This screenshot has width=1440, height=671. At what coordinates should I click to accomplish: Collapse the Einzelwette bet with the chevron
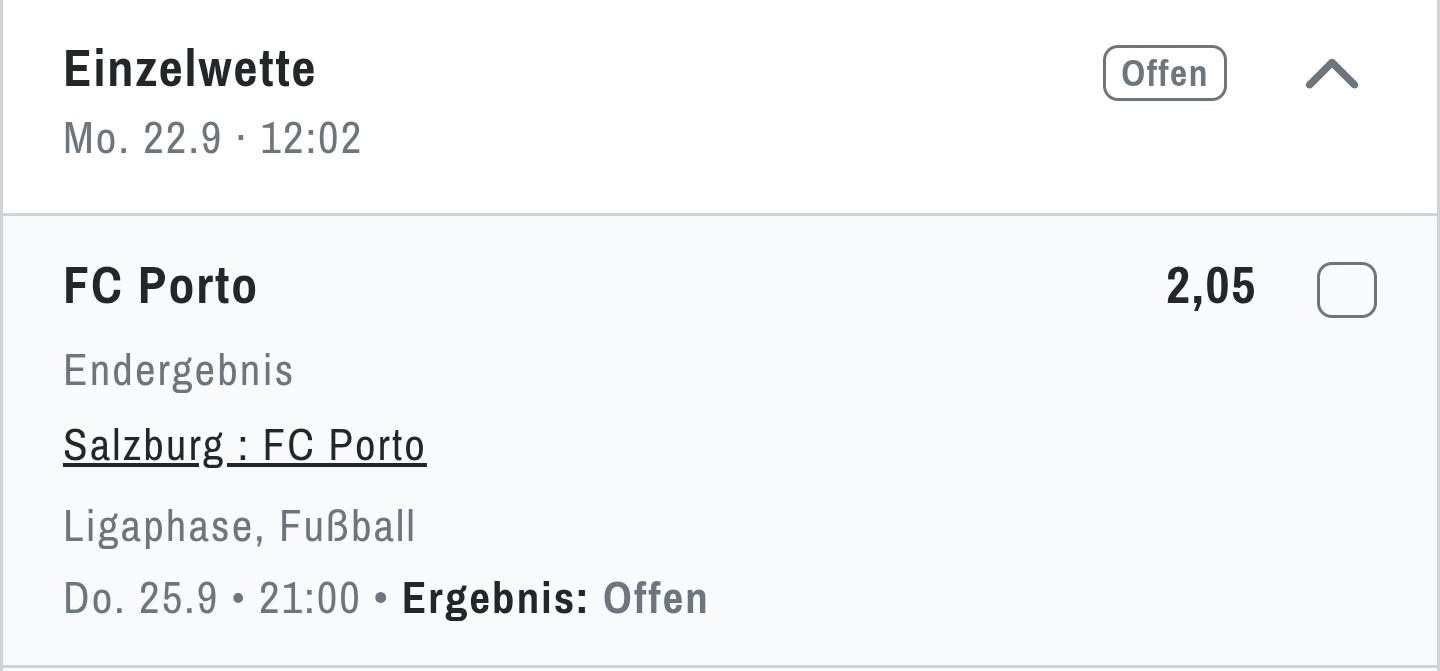pos(1331,74)
